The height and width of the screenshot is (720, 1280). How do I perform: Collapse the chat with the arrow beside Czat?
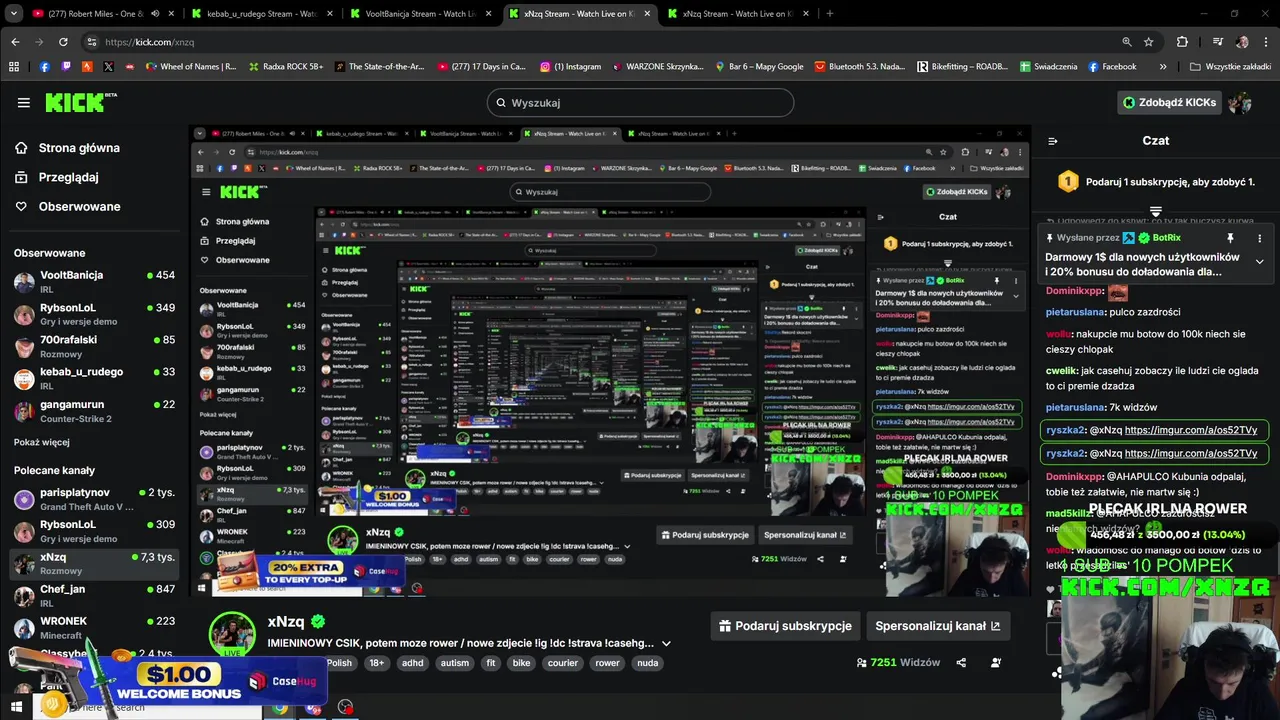(x=1052, y=141)
